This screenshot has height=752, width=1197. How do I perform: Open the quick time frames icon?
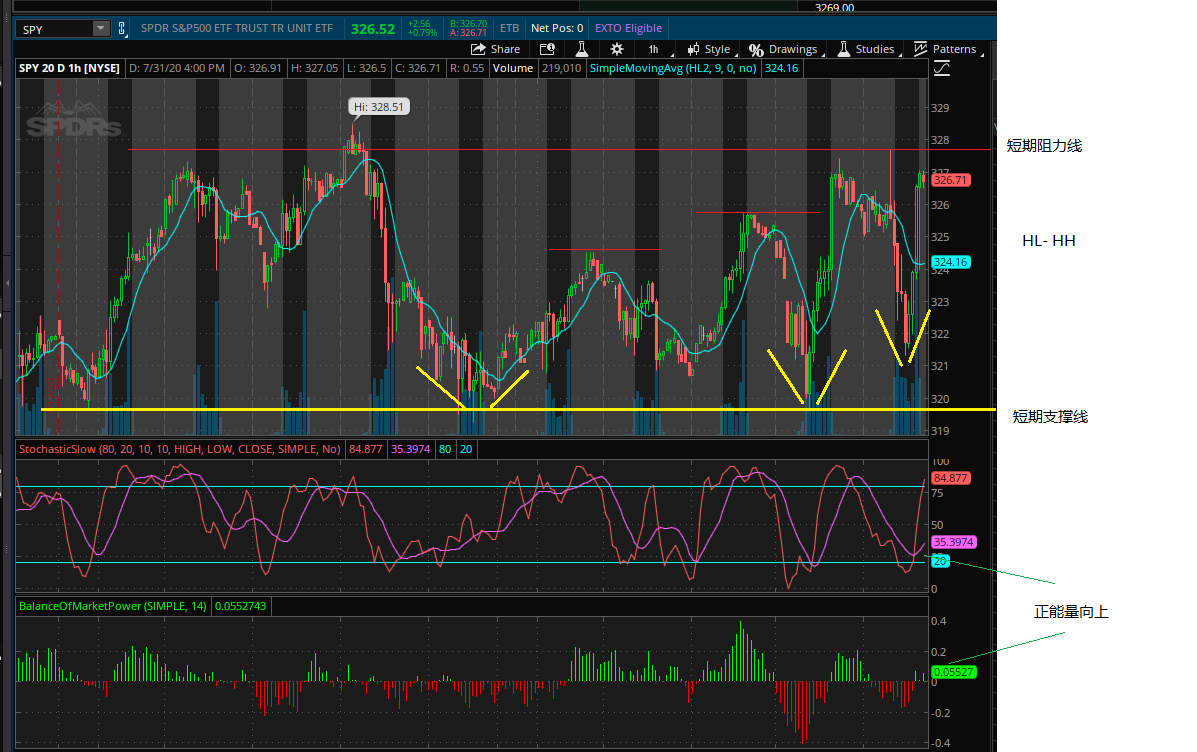click(x=547, y=49)
